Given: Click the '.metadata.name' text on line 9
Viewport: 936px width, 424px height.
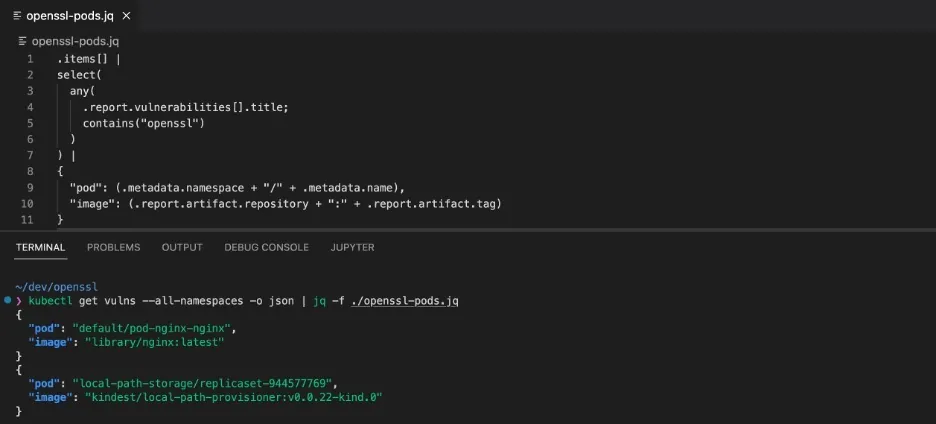Looking at the screenshot, I should pos(348,188).
